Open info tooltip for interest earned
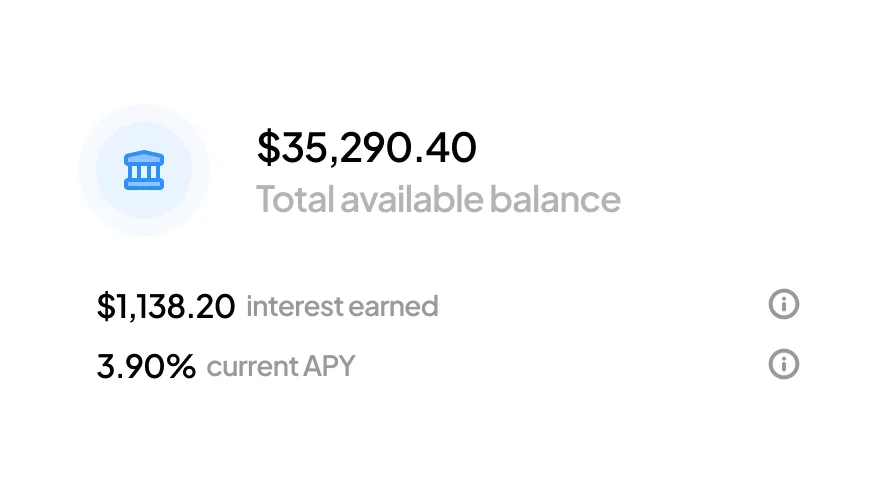Viewport: 896px width, 492px height. point(784,304)
